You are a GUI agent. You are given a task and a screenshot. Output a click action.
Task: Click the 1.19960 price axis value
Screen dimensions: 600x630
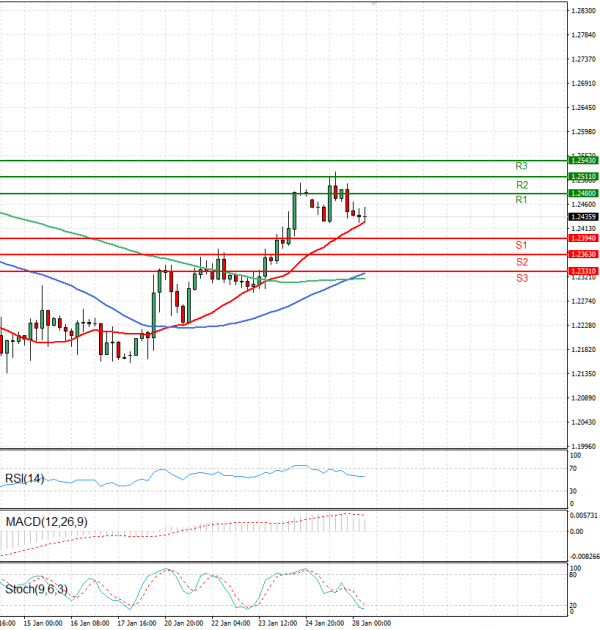[583, 446]
